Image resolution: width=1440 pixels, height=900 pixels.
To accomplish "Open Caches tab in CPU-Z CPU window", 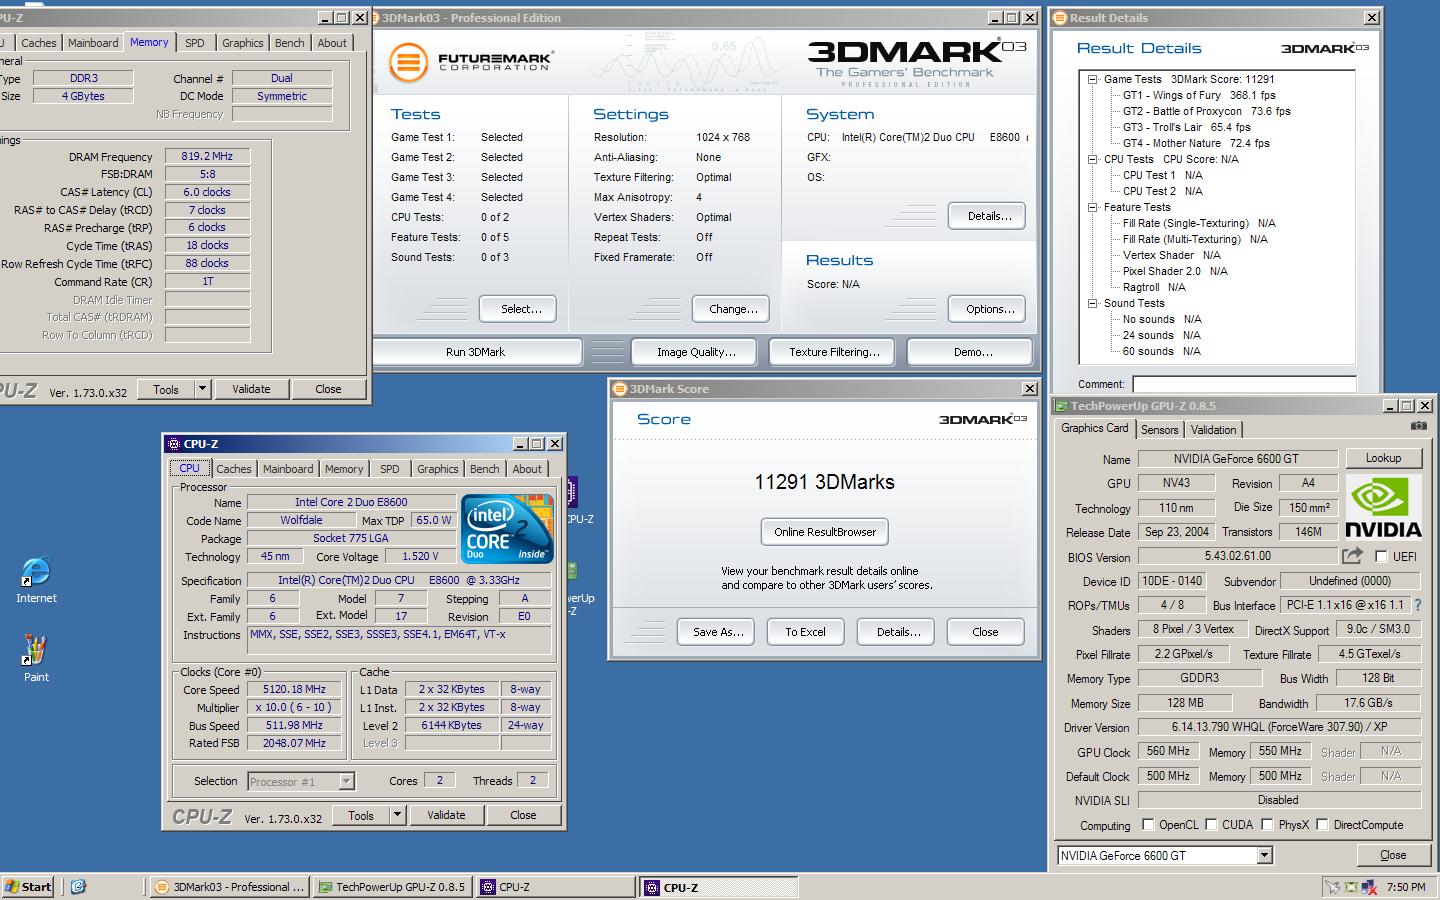I will point(234,469).
